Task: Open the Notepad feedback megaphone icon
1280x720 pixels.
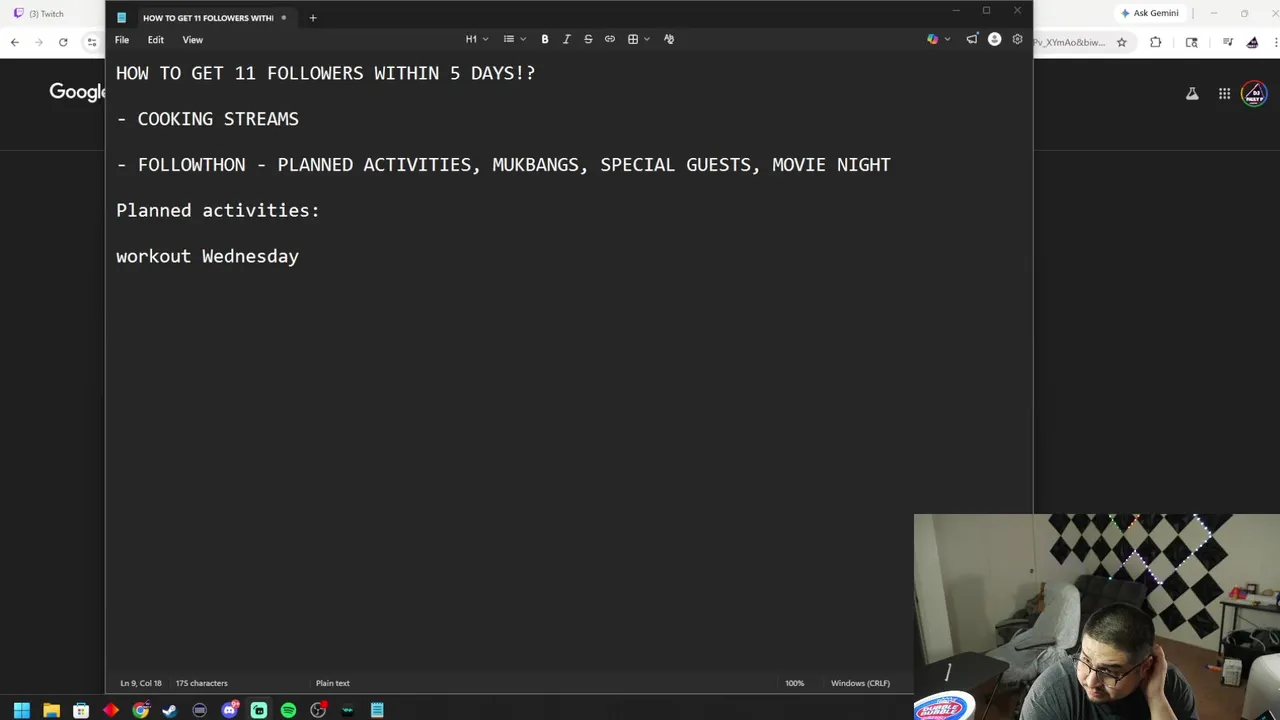Action: pyautogui.click(x=972, y=39)
